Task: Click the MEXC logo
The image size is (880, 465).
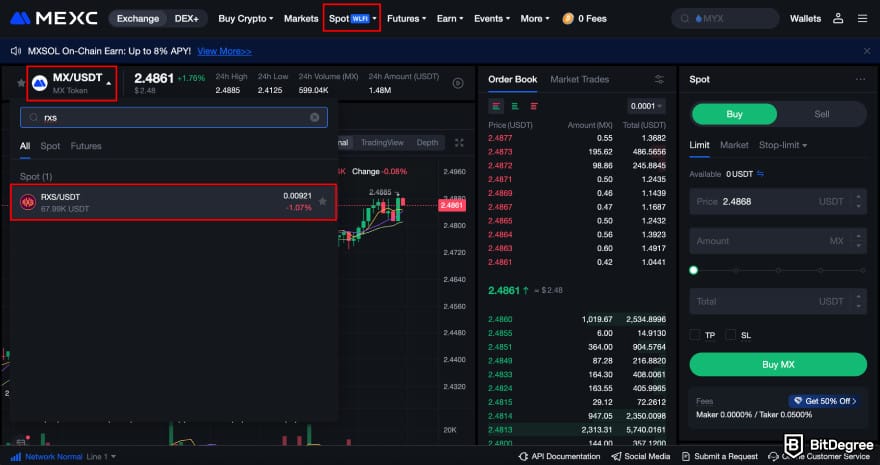Action: (x=54, y=19)
